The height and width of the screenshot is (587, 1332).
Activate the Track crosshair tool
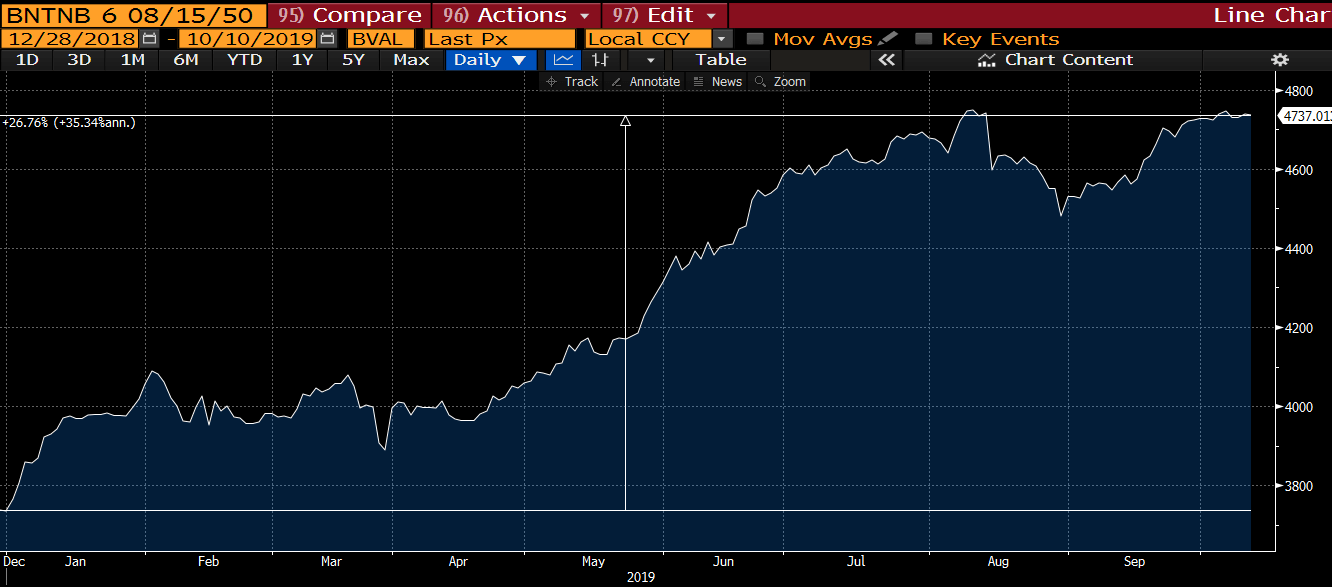pos(571,82)
